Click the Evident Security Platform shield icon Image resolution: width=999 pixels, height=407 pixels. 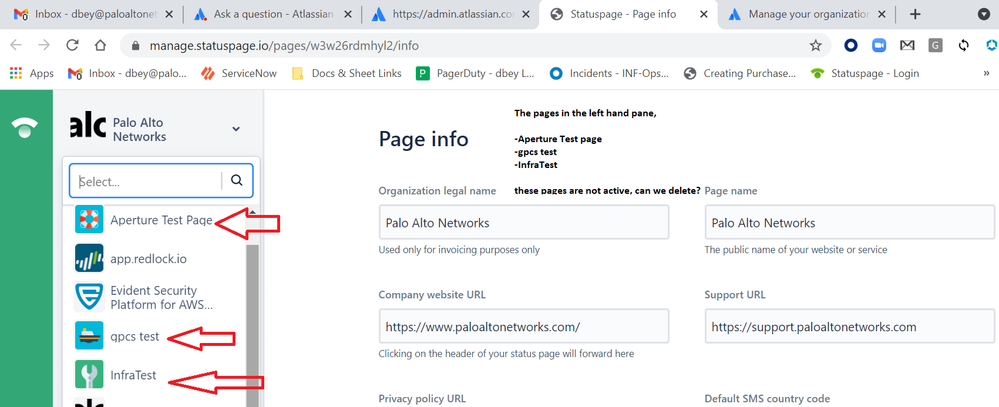click(x=89, y=297)
